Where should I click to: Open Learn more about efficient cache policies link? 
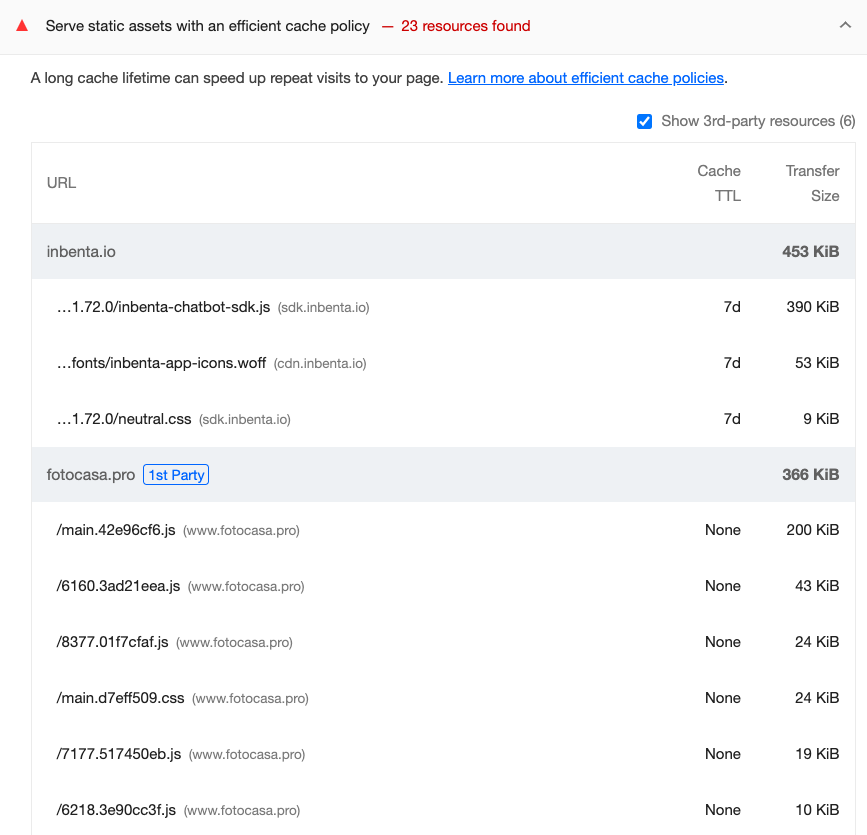coord(586,78)
